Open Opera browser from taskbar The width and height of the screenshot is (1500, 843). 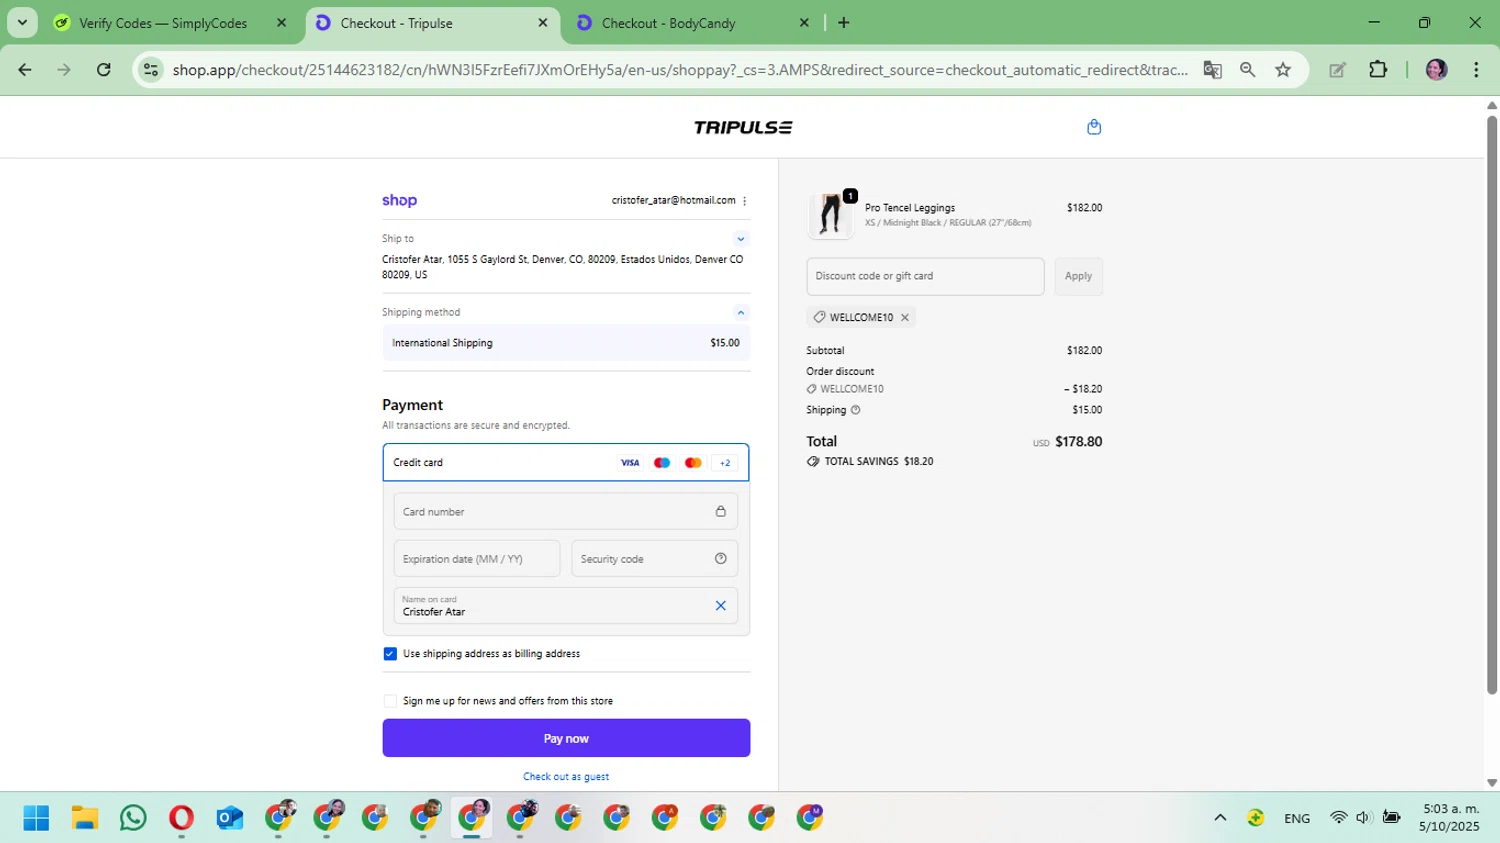pos(181,818)
